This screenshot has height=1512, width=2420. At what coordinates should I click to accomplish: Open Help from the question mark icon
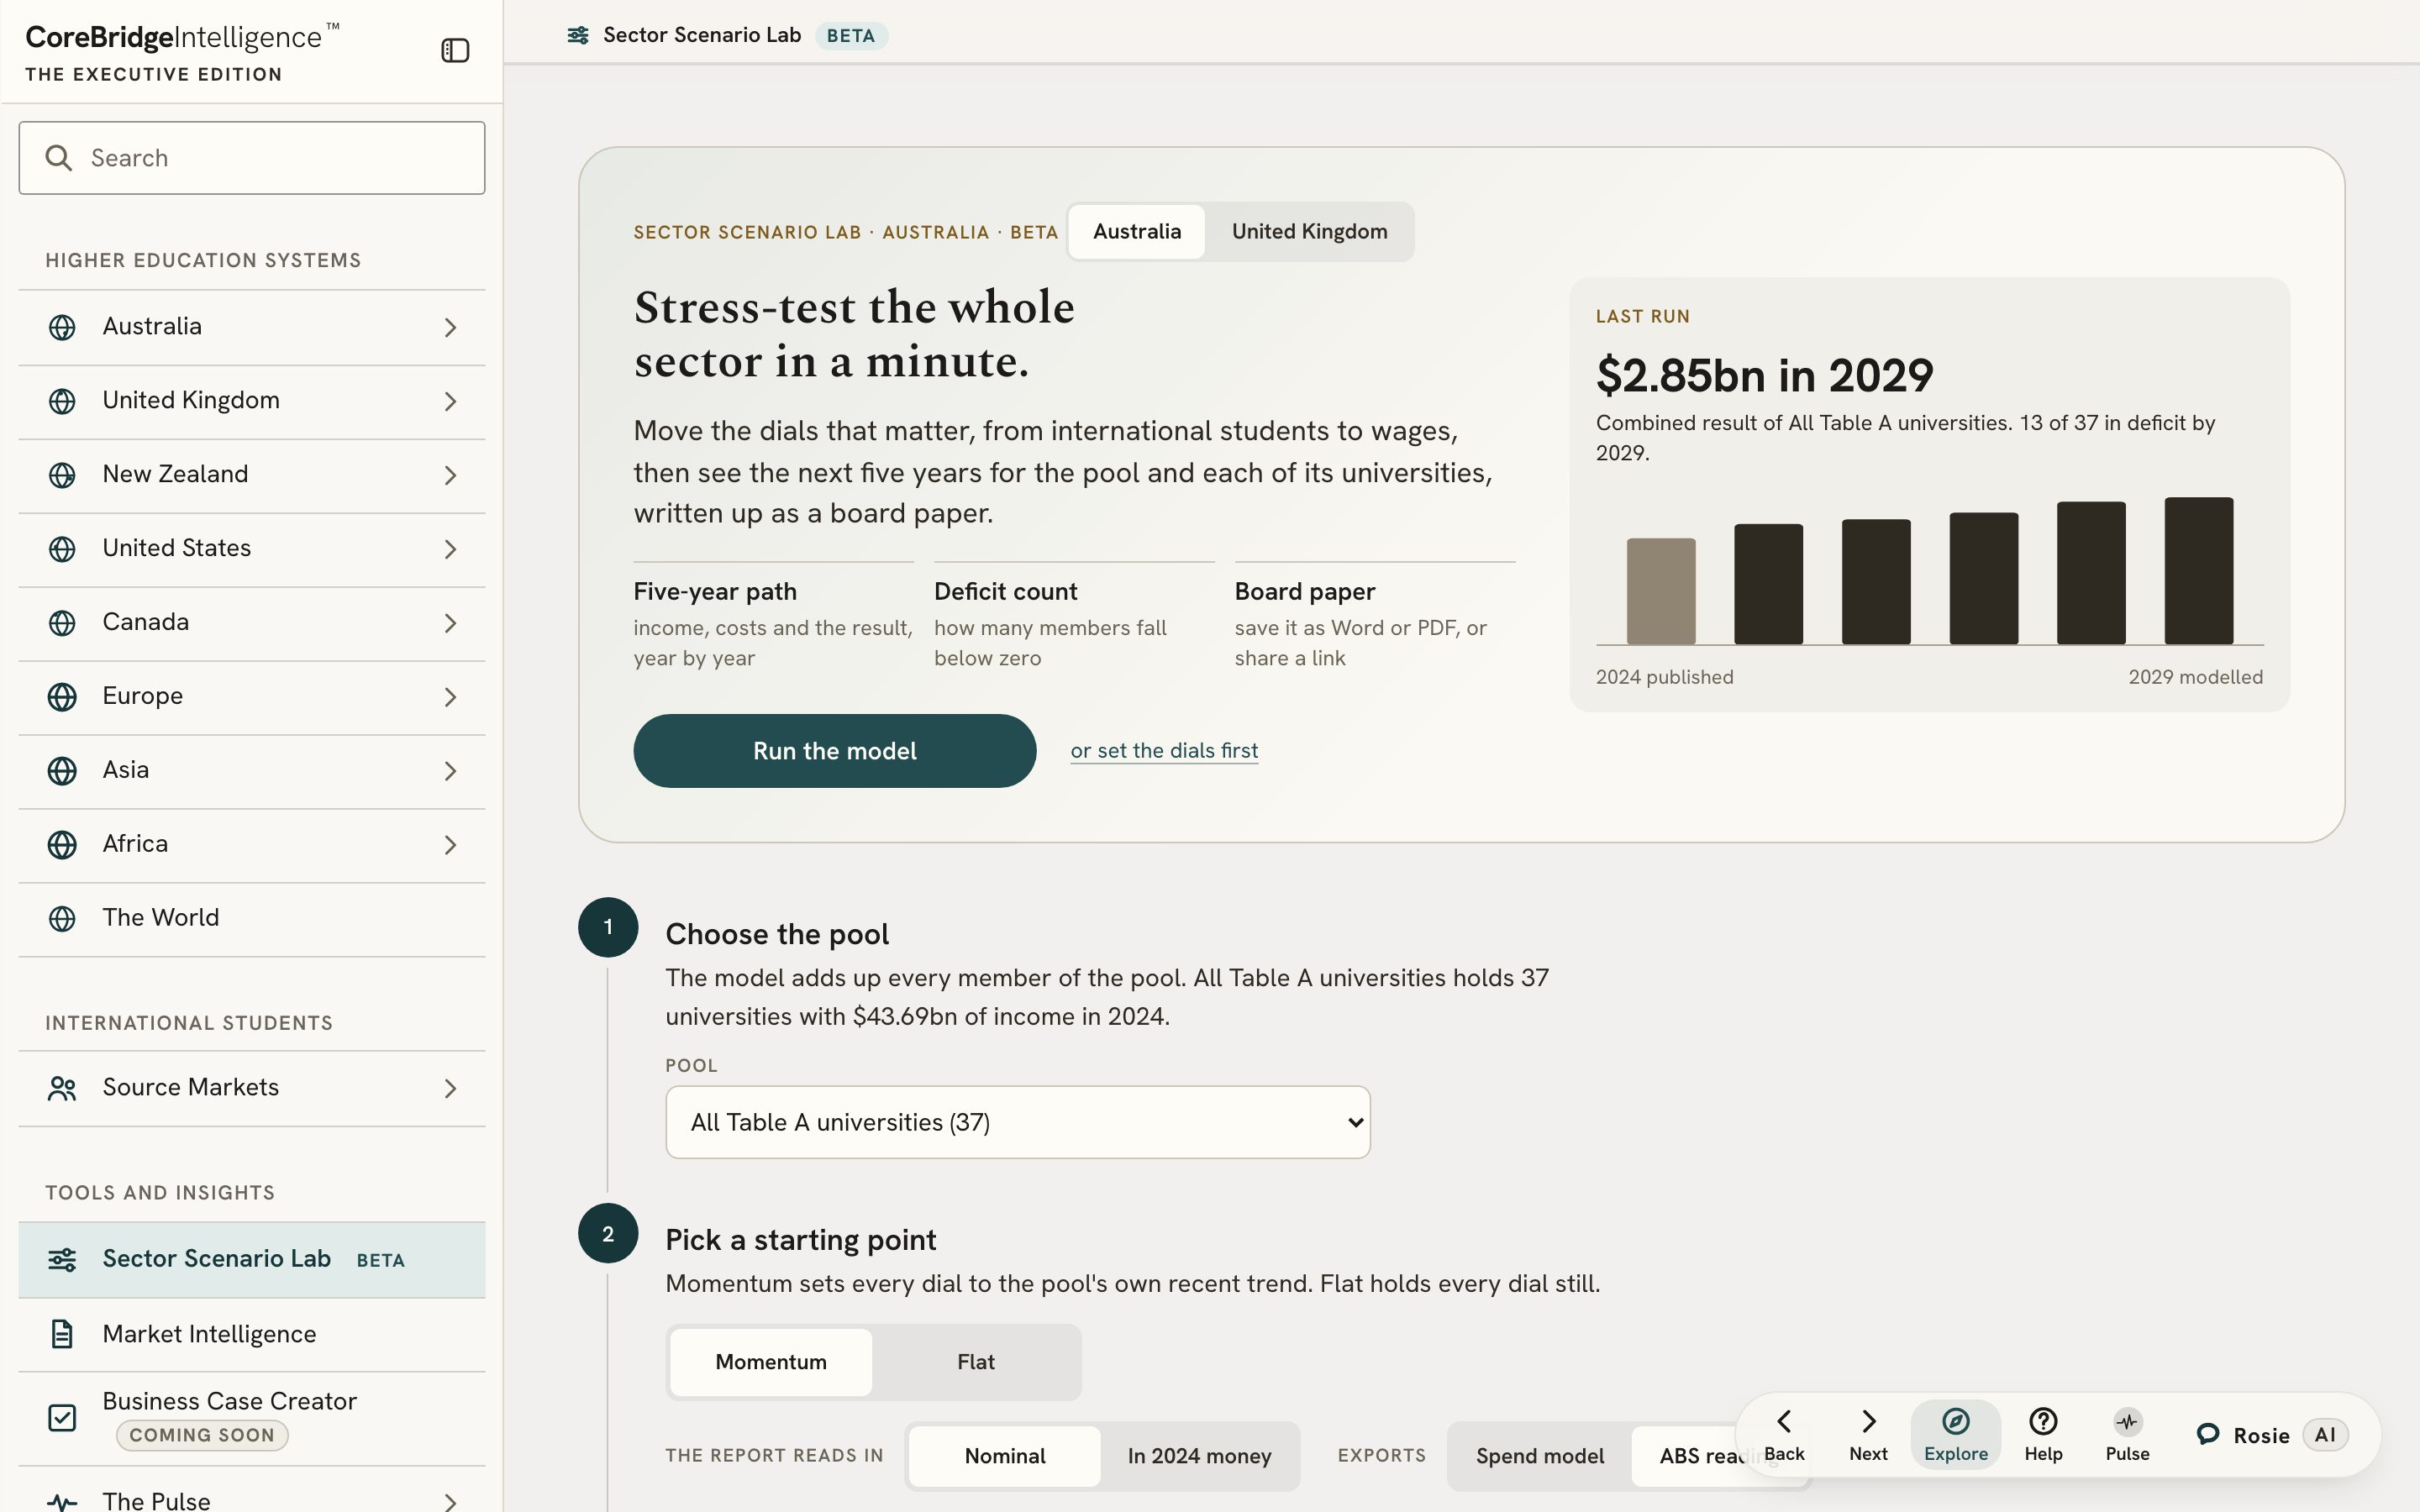2043,1421
